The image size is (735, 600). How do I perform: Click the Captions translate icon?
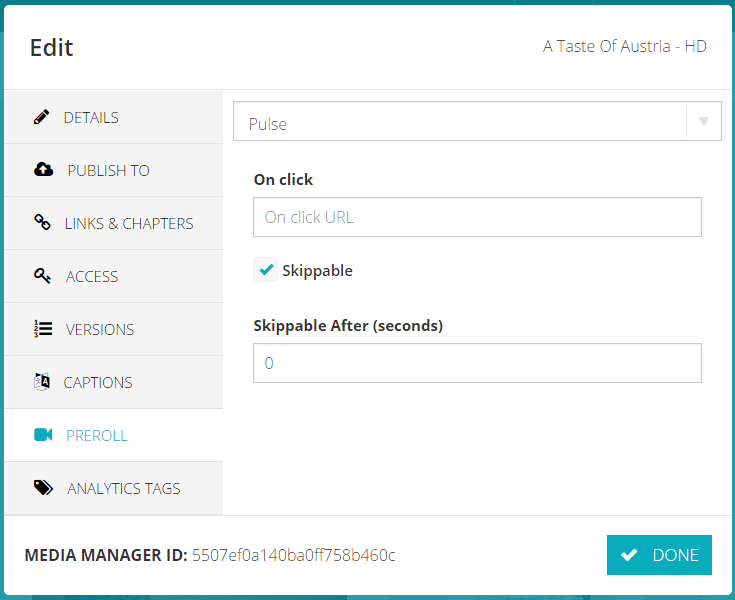point(42,382)
